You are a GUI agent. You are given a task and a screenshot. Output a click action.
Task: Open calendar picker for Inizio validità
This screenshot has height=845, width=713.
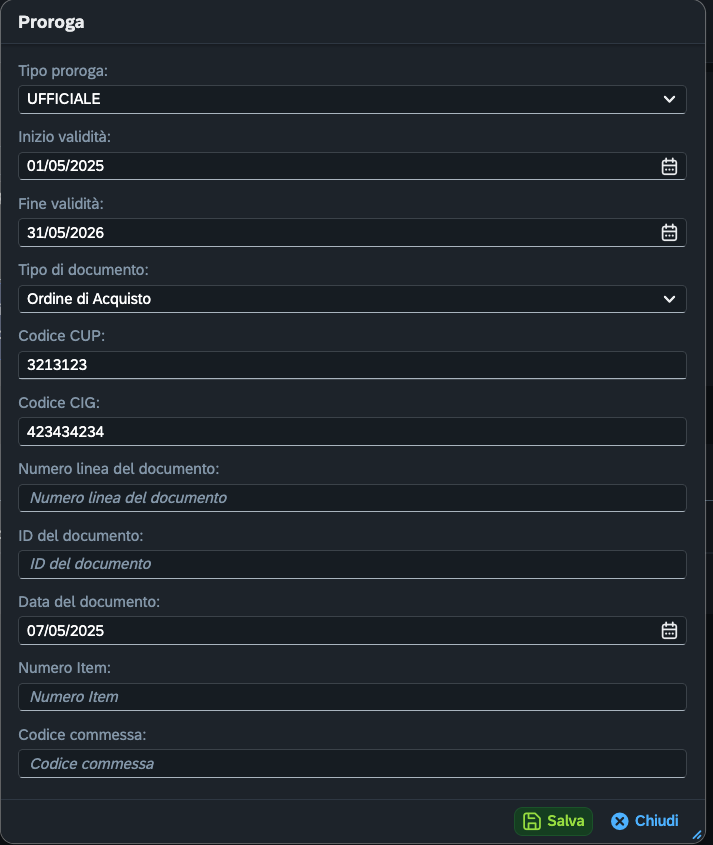pyautogui.click(x=669, y=166)
